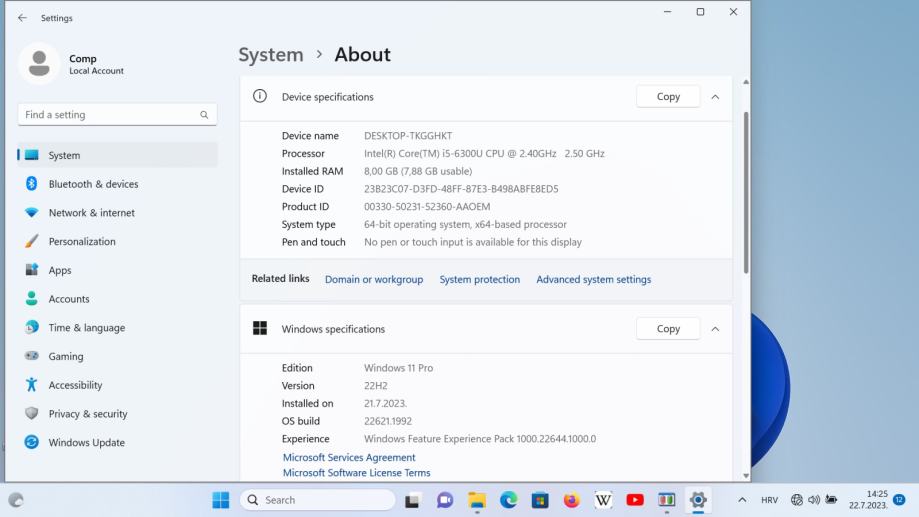Select Apps in the settings sidebar

click(x=60, y=270)
